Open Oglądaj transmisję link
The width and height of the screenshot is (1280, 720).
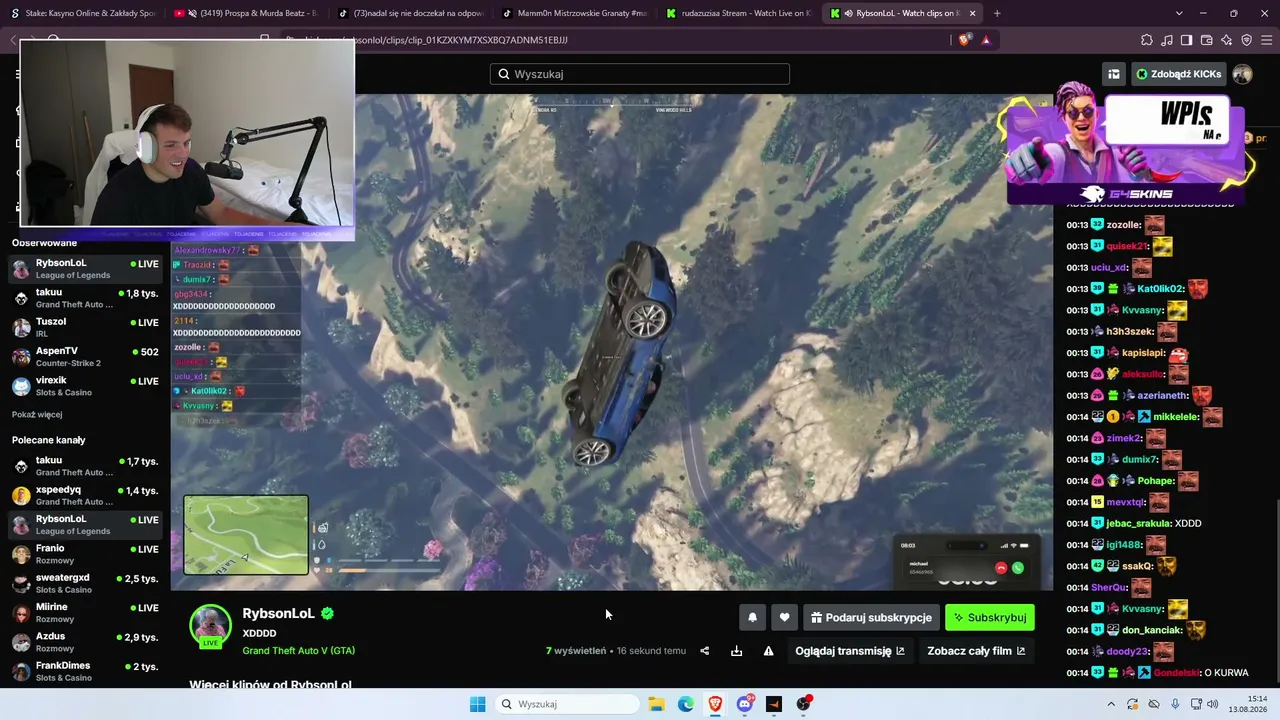pos(850,651)
